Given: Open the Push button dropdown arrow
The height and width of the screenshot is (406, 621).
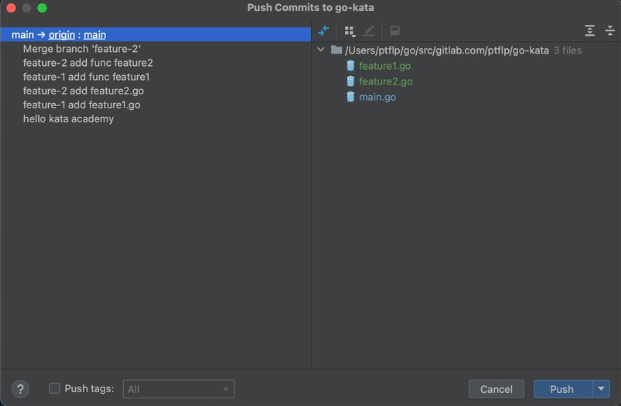Looking at the screenshot, I should pos(601,389).
